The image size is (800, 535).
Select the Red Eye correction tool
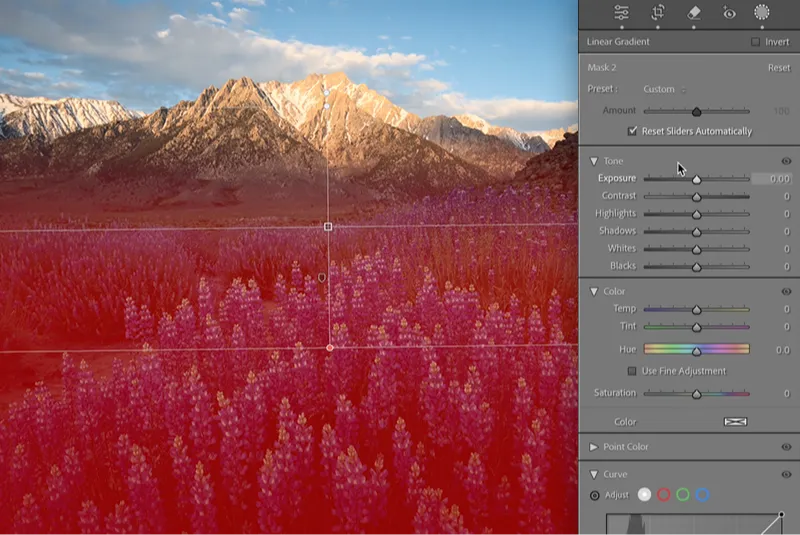pos(730,13)
